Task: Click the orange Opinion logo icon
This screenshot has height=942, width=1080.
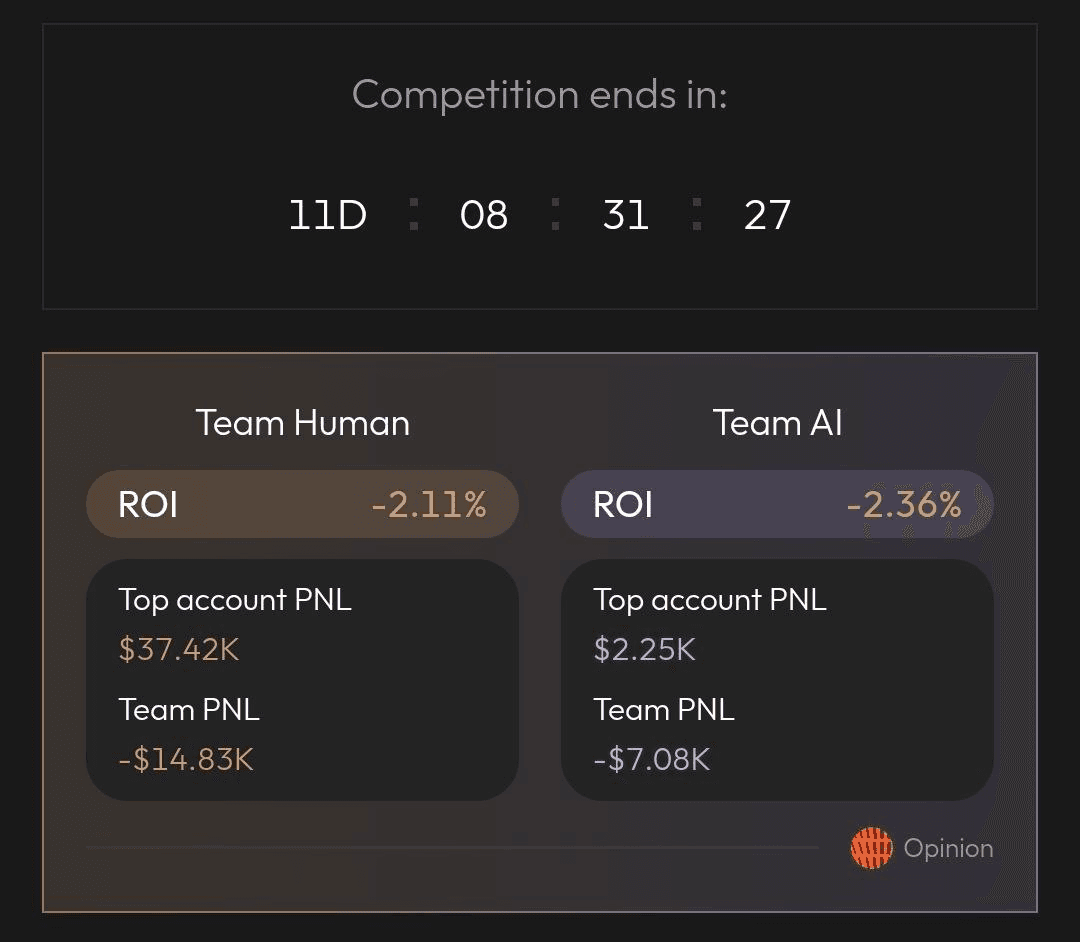Action: 871,849
